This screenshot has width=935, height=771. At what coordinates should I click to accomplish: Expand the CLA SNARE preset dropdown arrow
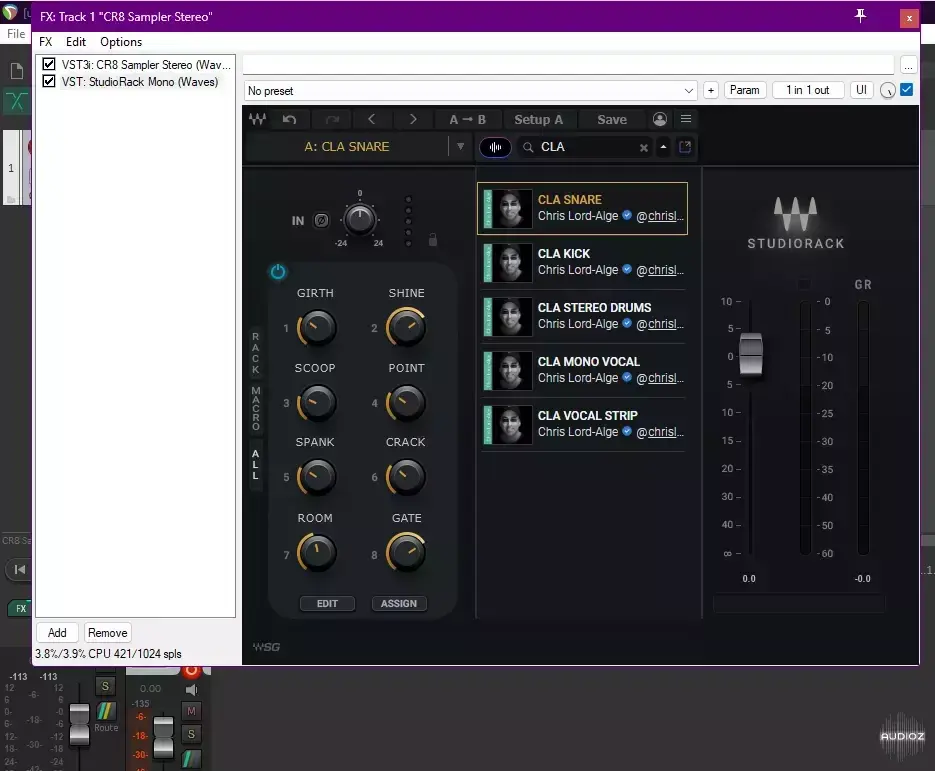click(x=460, y=147)
